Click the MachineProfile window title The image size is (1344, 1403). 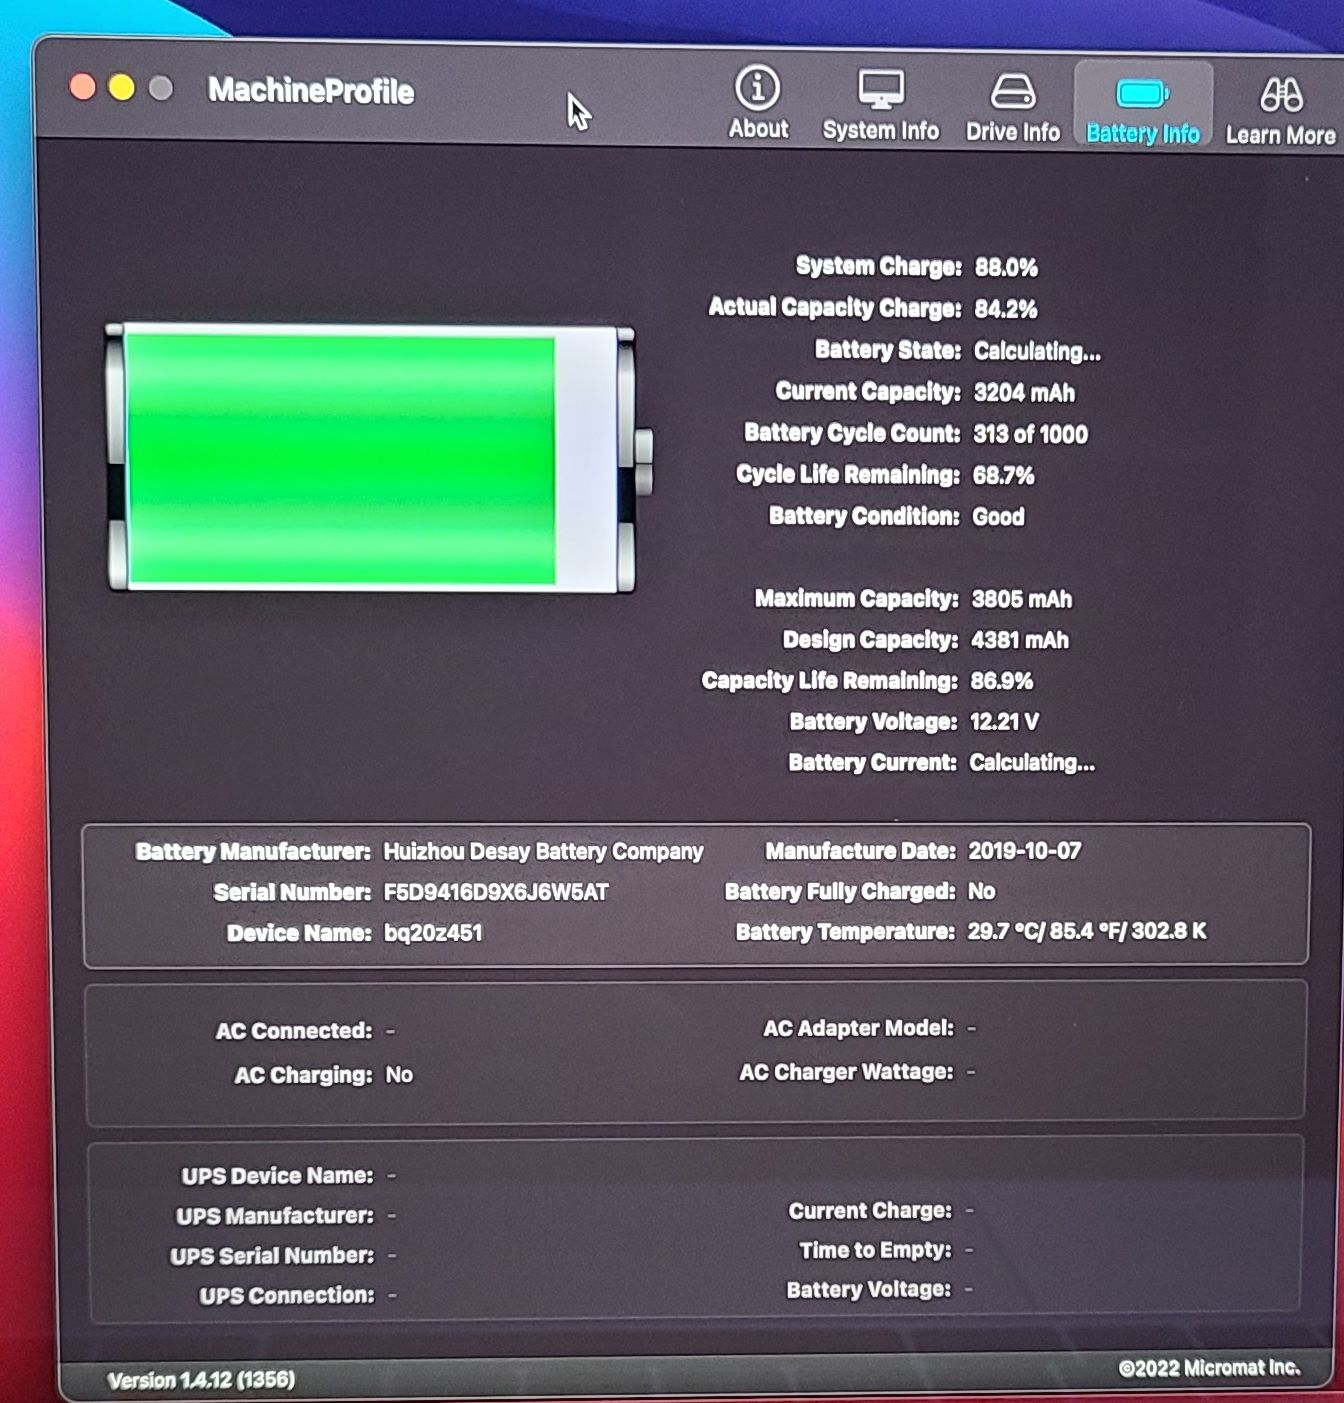pos(310,91)
